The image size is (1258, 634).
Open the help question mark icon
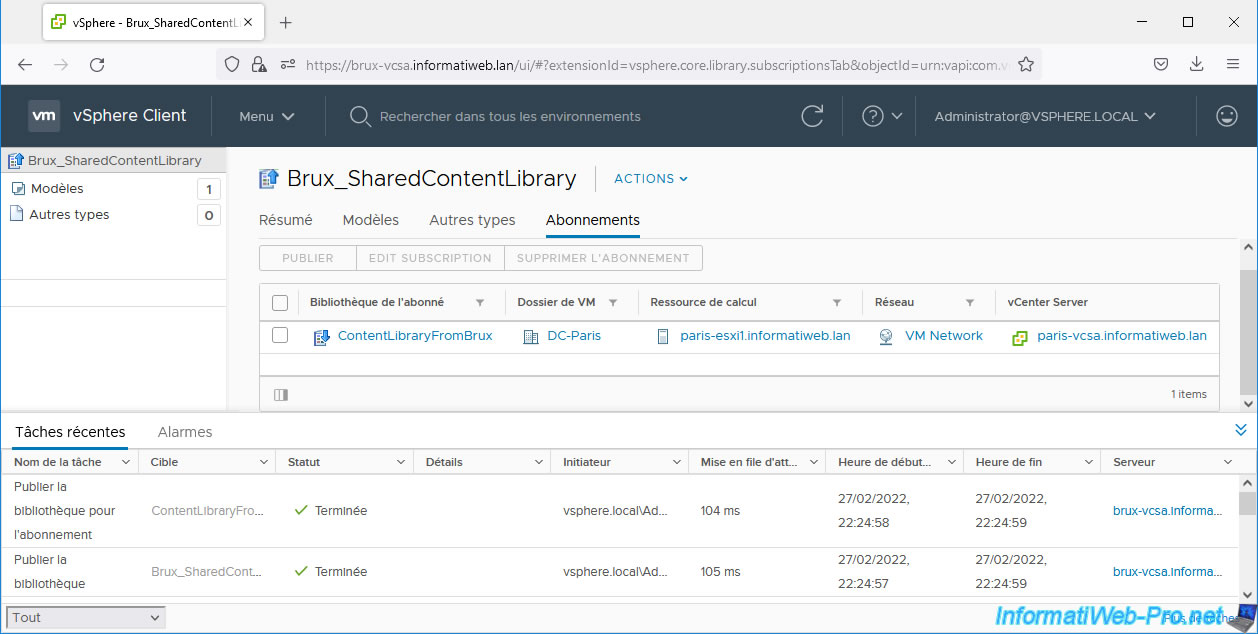point(873,116)
